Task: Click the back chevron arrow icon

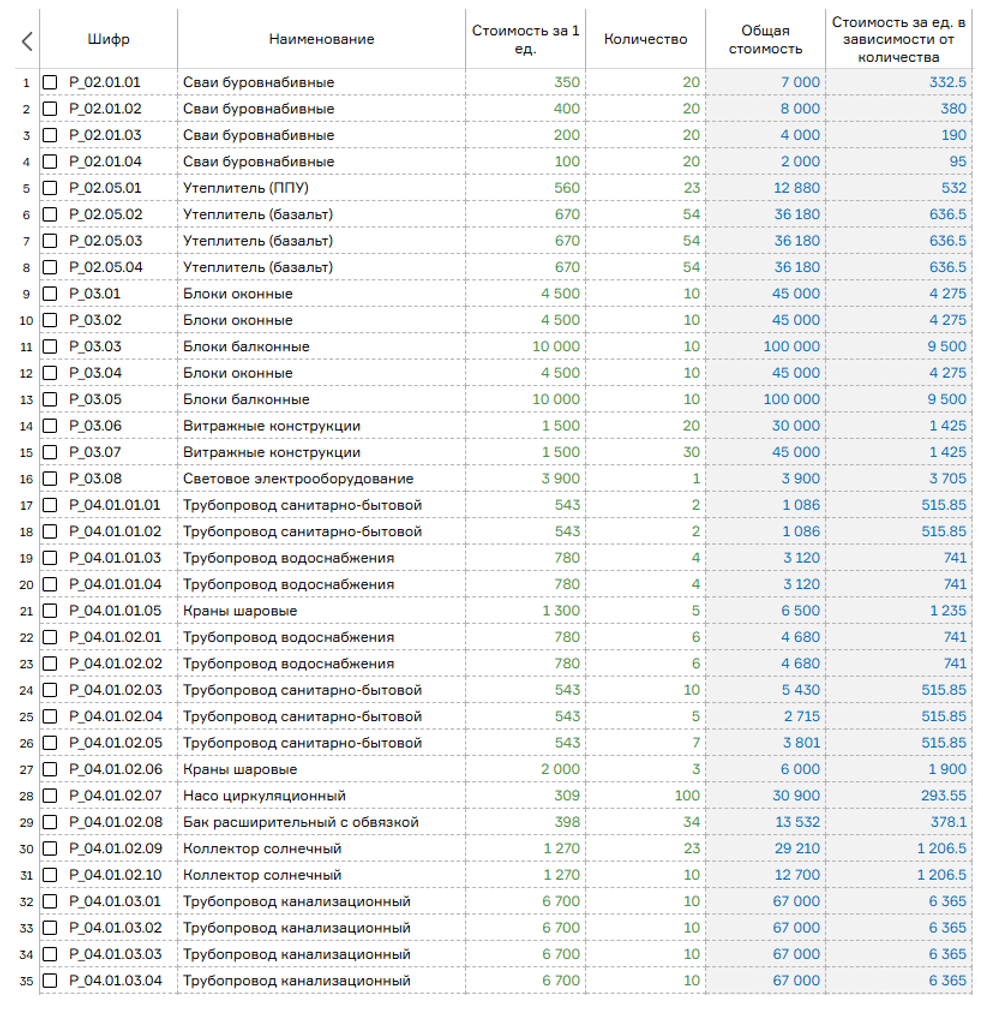Action: [26, 41]
